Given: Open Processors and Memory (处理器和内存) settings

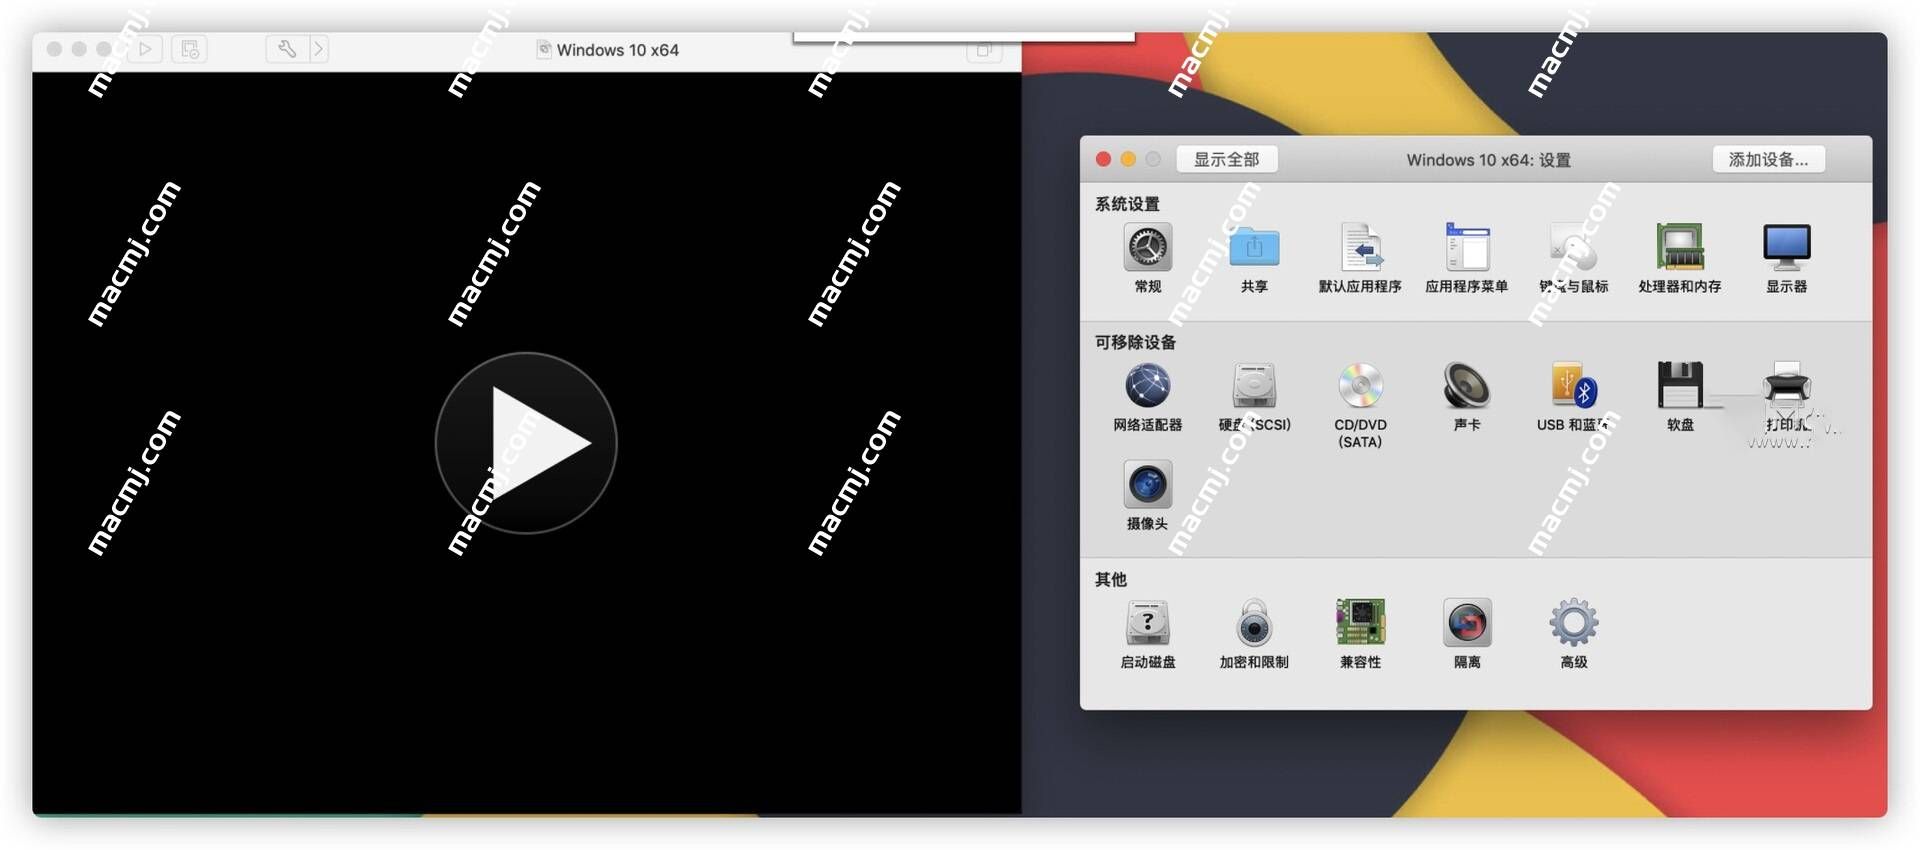Looking at the screenshot, I should tap(1680, 248).
